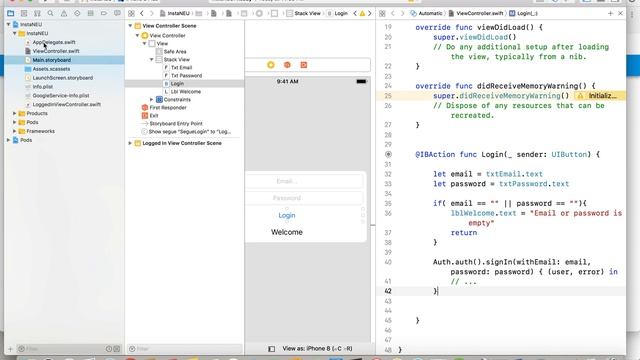Open the Source Control navigator icon
Image resolution: width=640 pixels, height=360 pixels.
[x=24, y=13]
